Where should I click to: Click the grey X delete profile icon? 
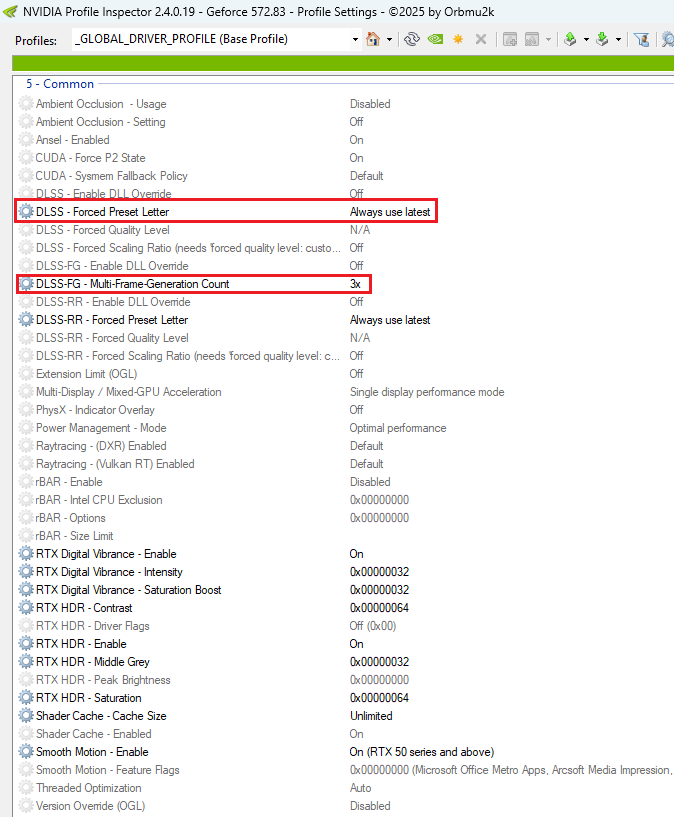click(481, 39)
